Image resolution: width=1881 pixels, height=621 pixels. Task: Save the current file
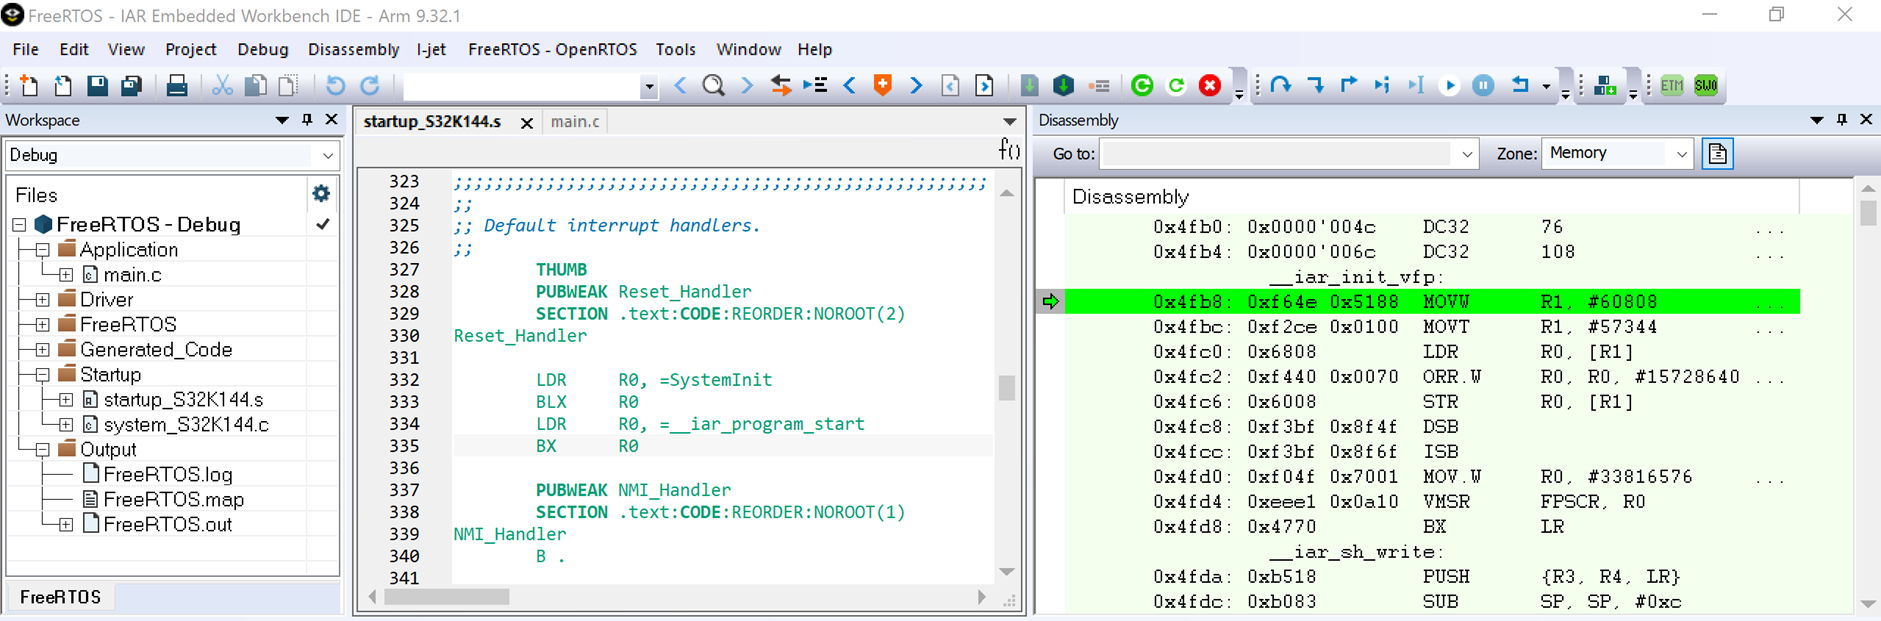point(97,86)
